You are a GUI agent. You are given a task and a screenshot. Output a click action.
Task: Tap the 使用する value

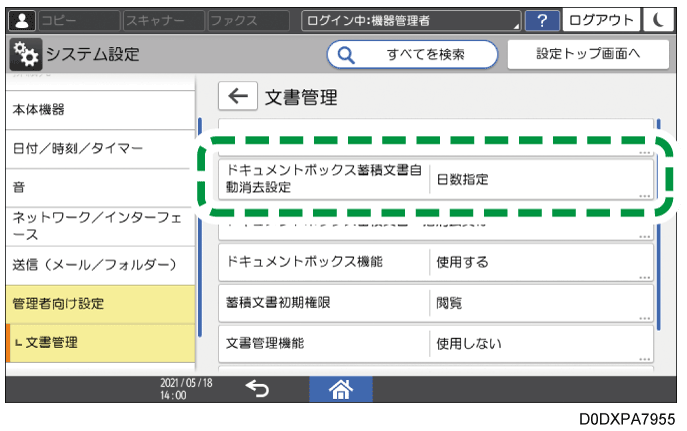click(x=462, y=262)
